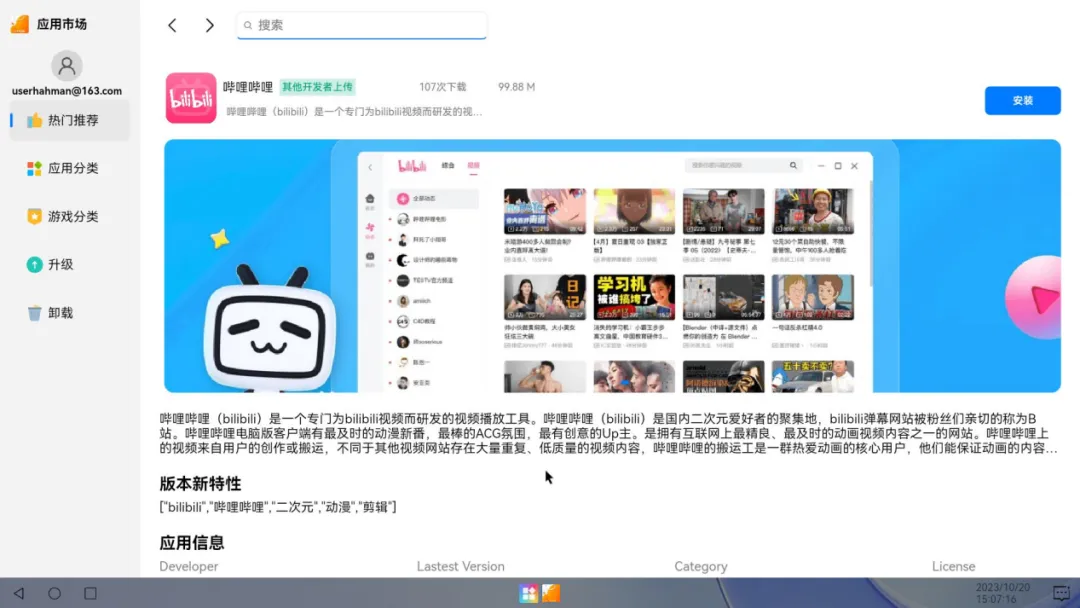Open 热门推荐 in the sidebar
The width and height of the screenshot is (1080, 608).
pyautogui.click(x=69, y=120)
